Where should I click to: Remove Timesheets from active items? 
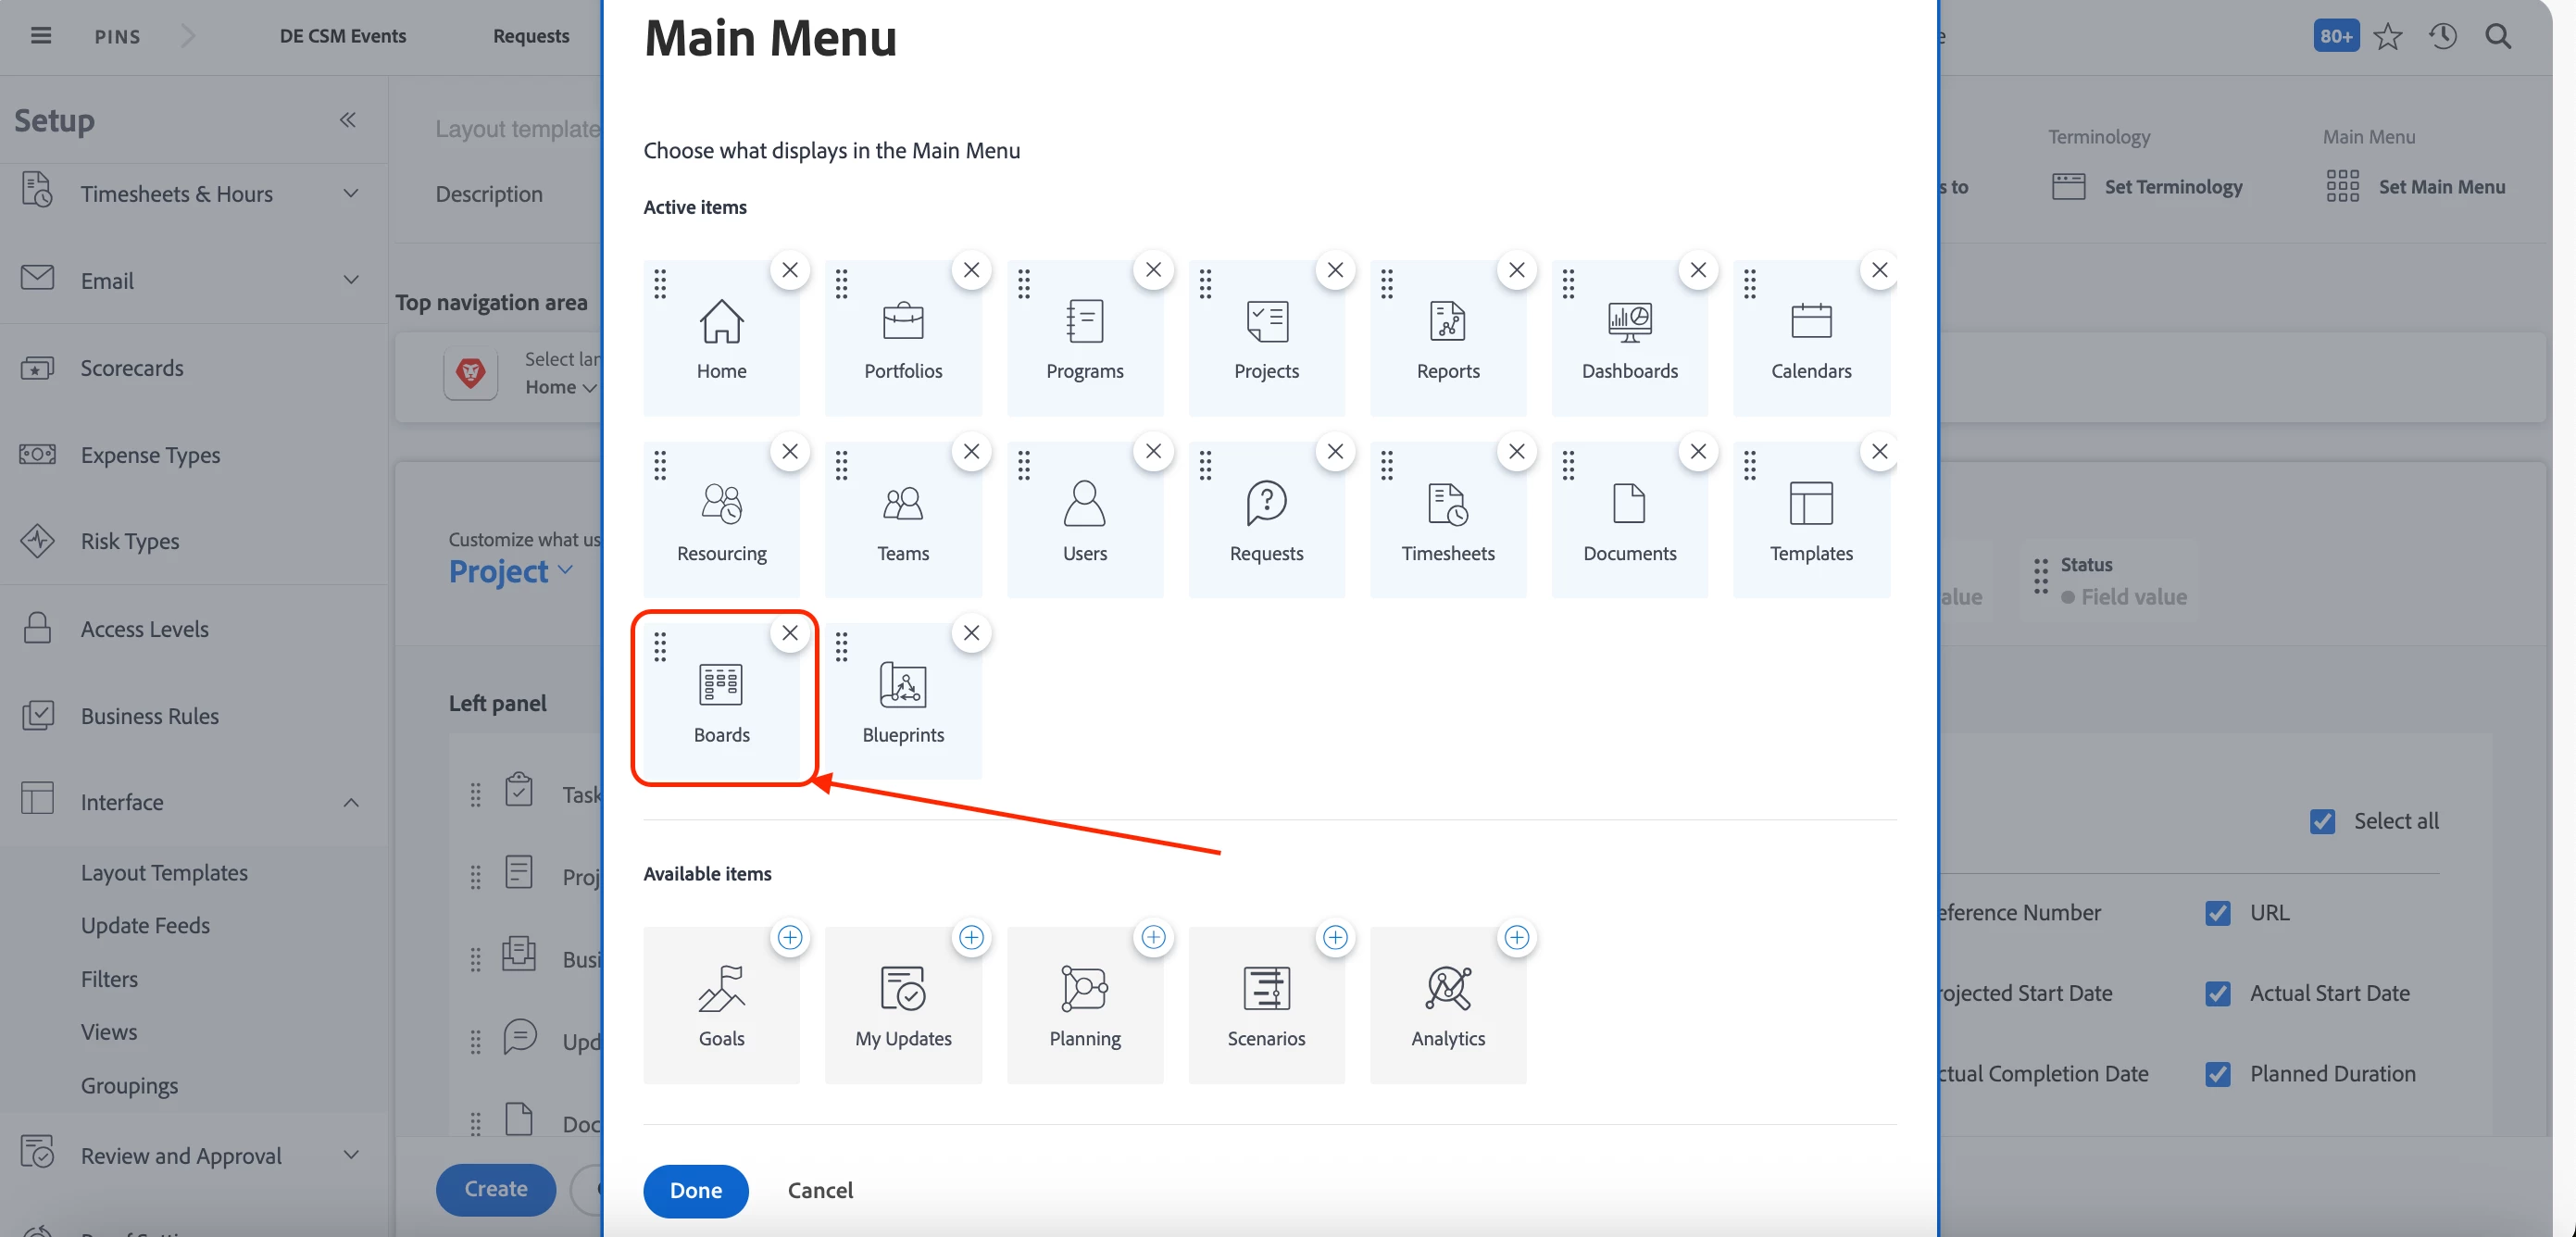1516,451
